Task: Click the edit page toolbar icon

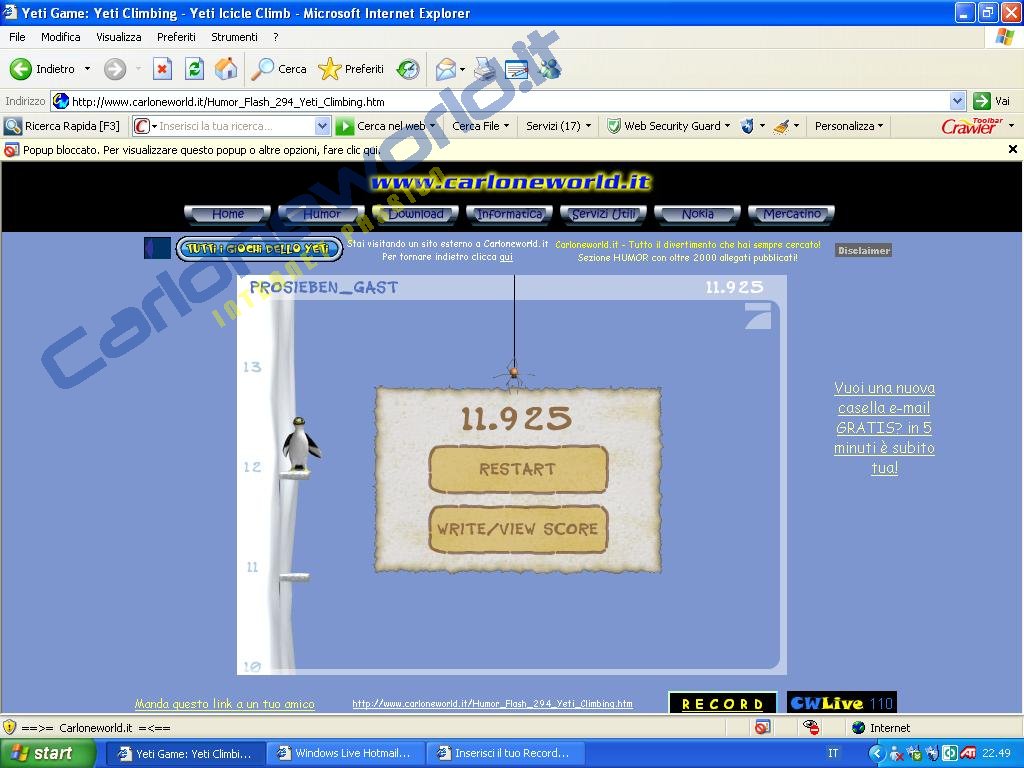Action: pos(517,69)
